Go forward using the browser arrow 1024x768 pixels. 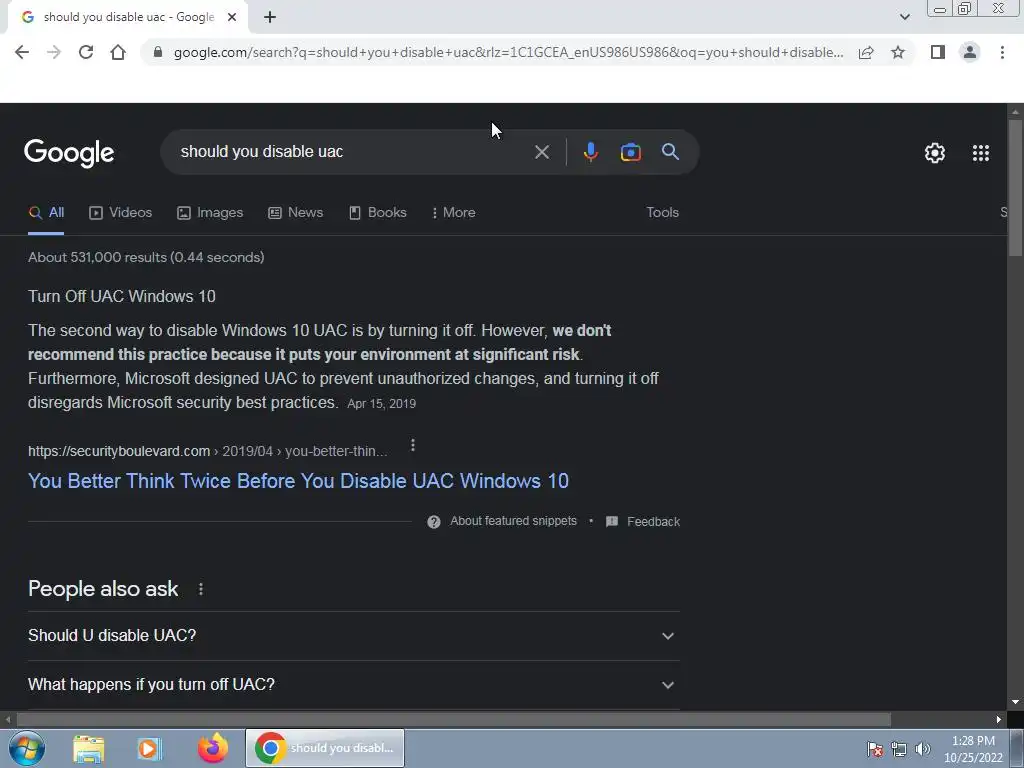(54, 52)
